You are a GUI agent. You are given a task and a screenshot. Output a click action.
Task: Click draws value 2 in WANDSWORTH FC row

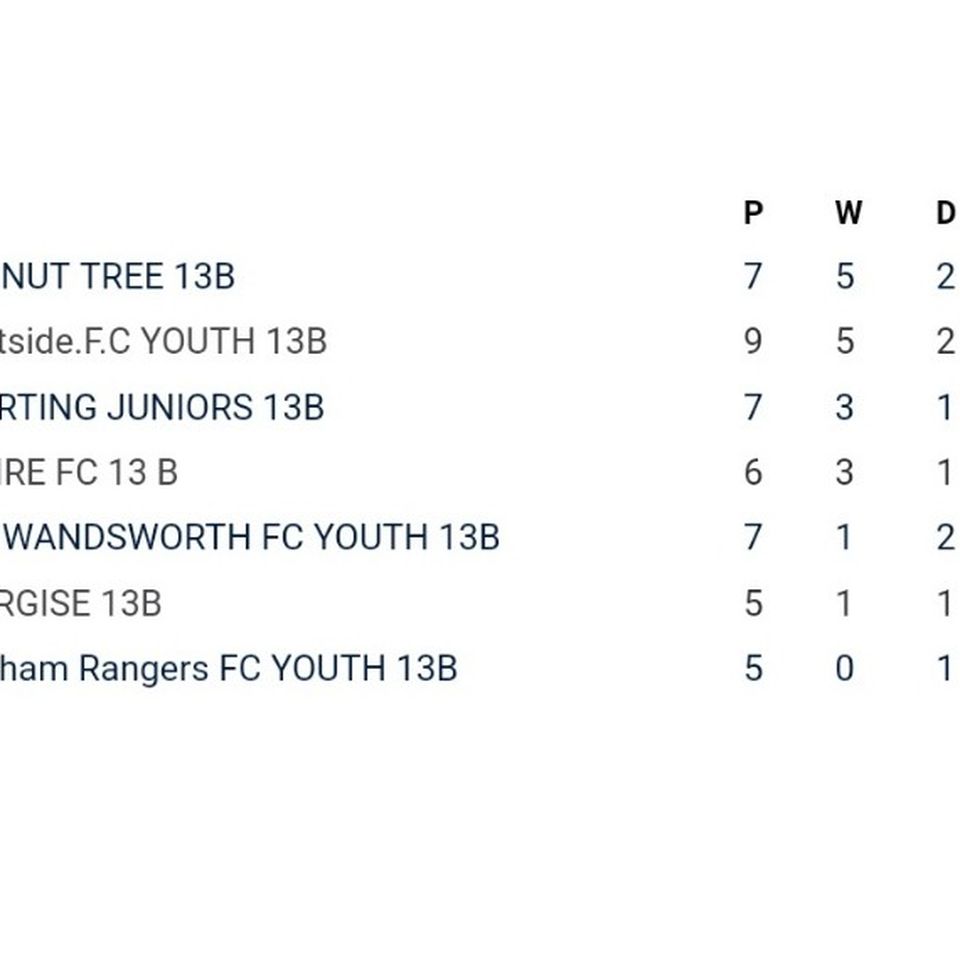tap(946, 537)
